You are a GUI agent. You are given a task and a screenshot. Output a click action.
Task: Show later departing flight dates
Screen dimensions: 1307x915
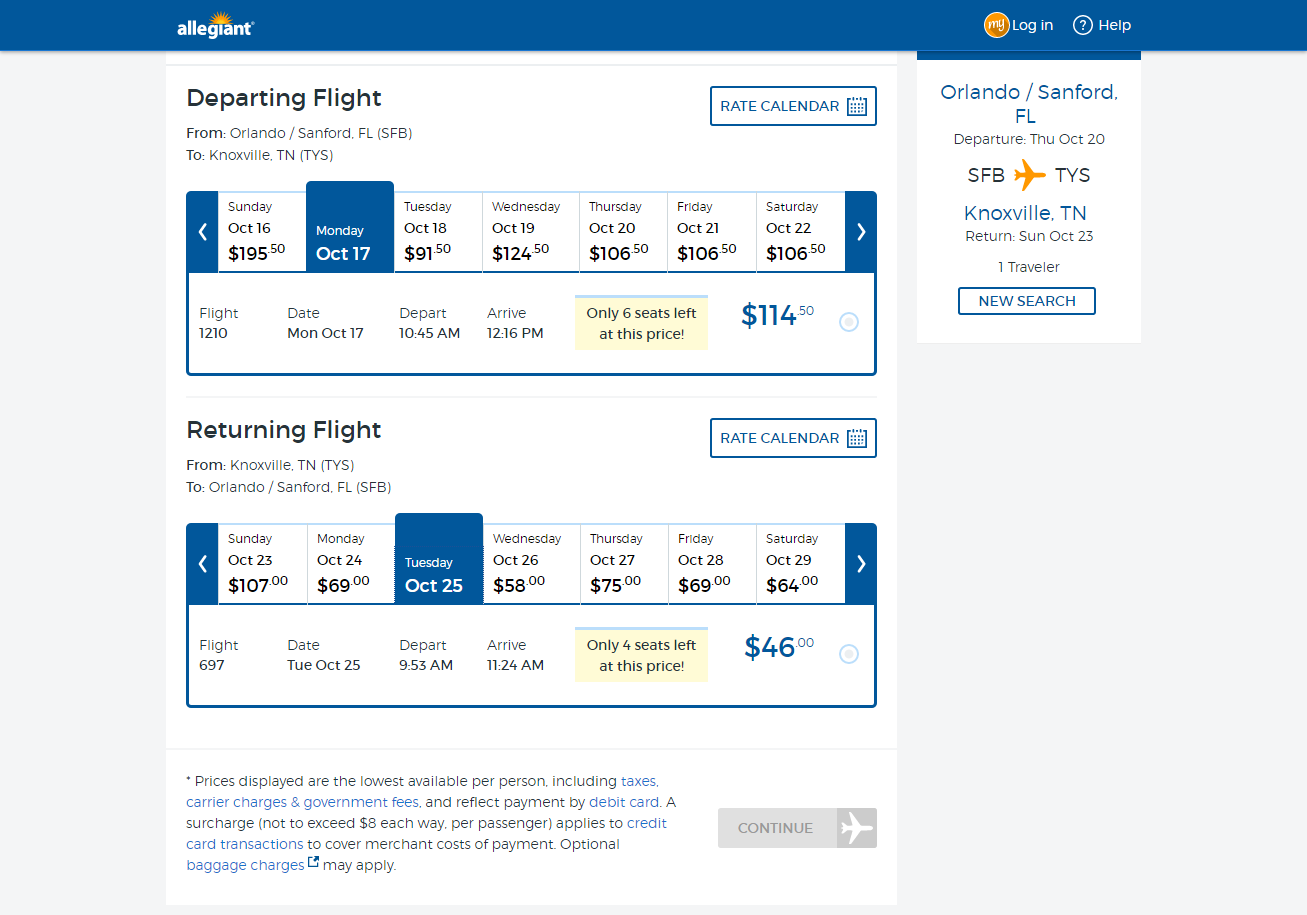tap(861, 232)
